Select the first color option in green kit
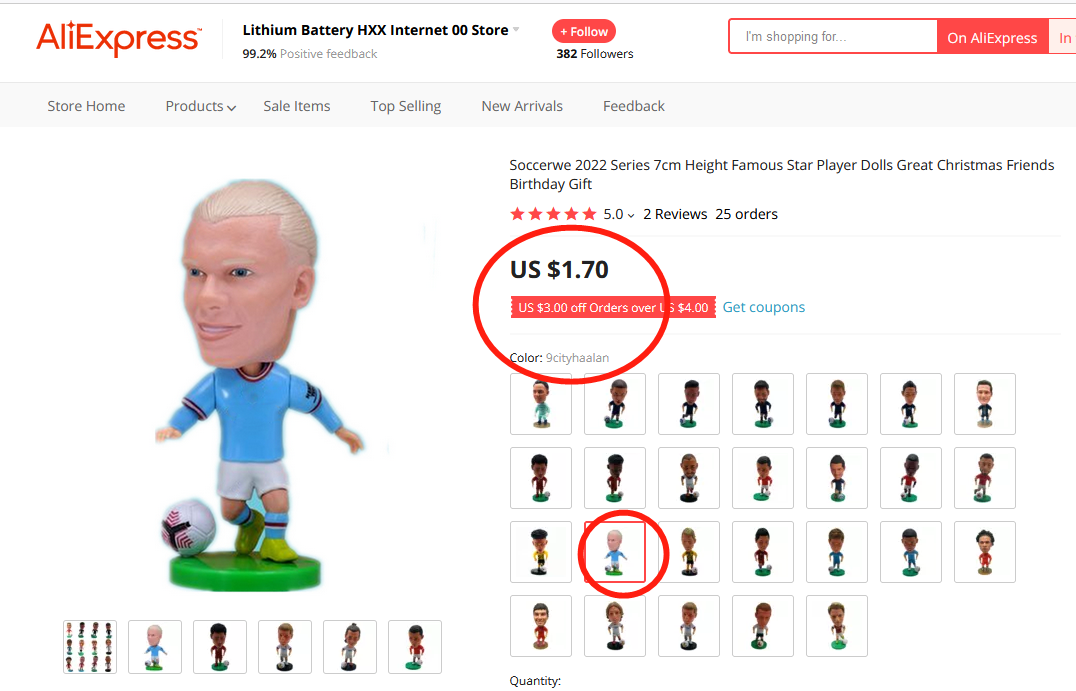1076x691 pixels. pyautogui.click(x=541, y=404)
